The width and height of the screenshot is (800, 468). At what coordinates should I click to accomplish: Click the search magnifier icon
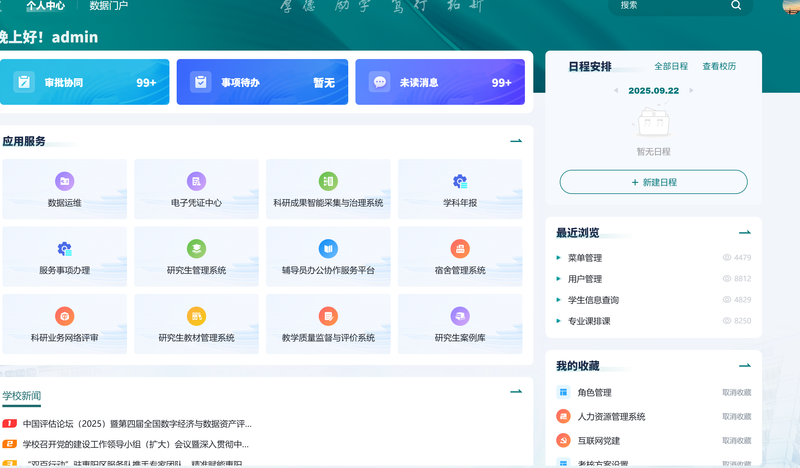[736, 5]
